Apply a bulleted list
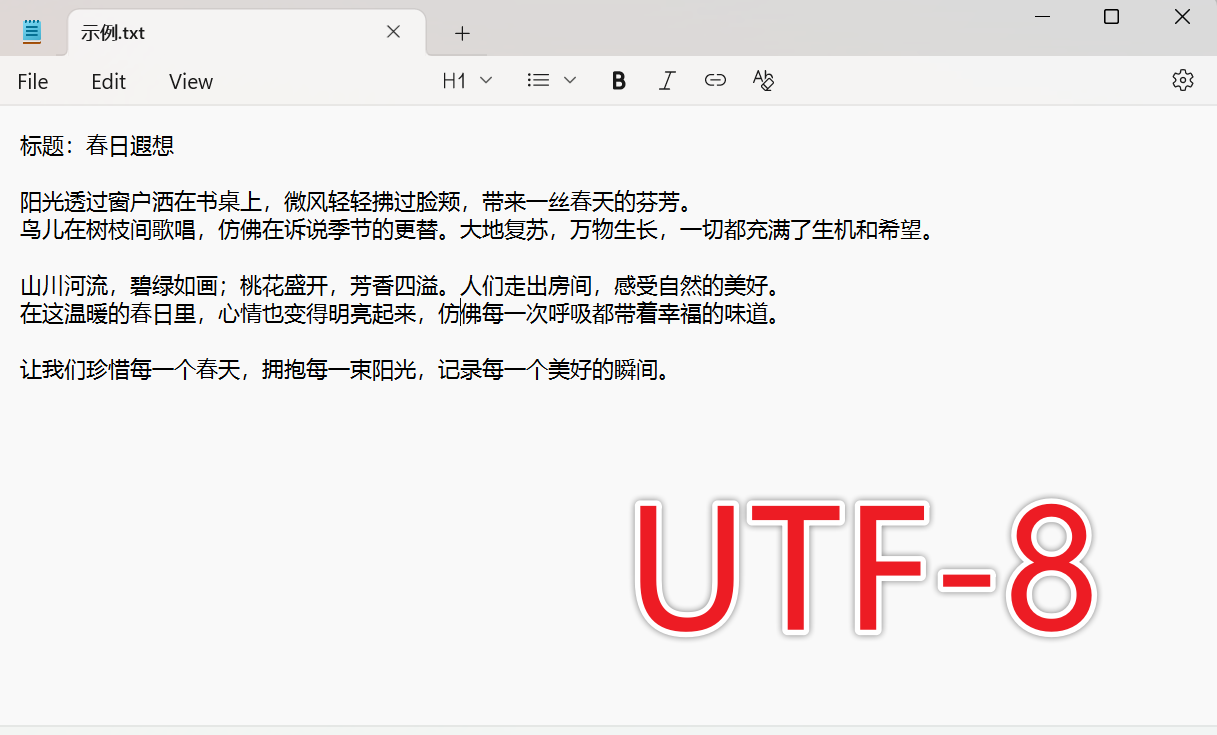Screen dimensions: 1217x735 537,80
